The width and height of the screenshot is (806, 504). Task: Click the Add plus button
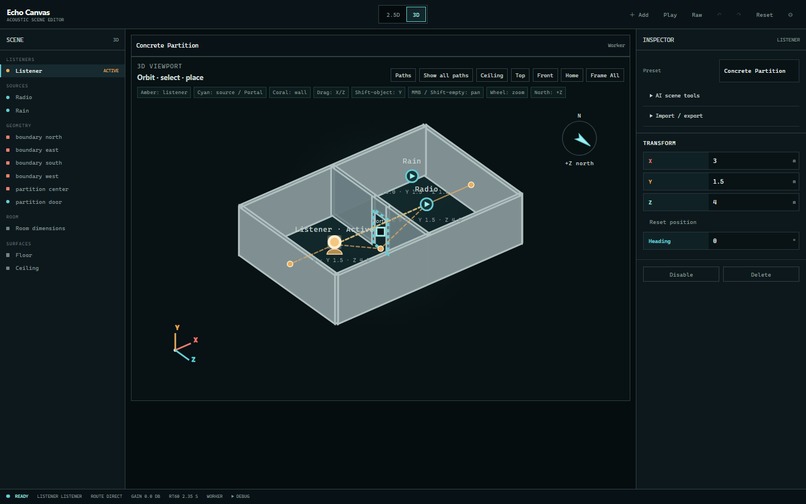point(639,15)
